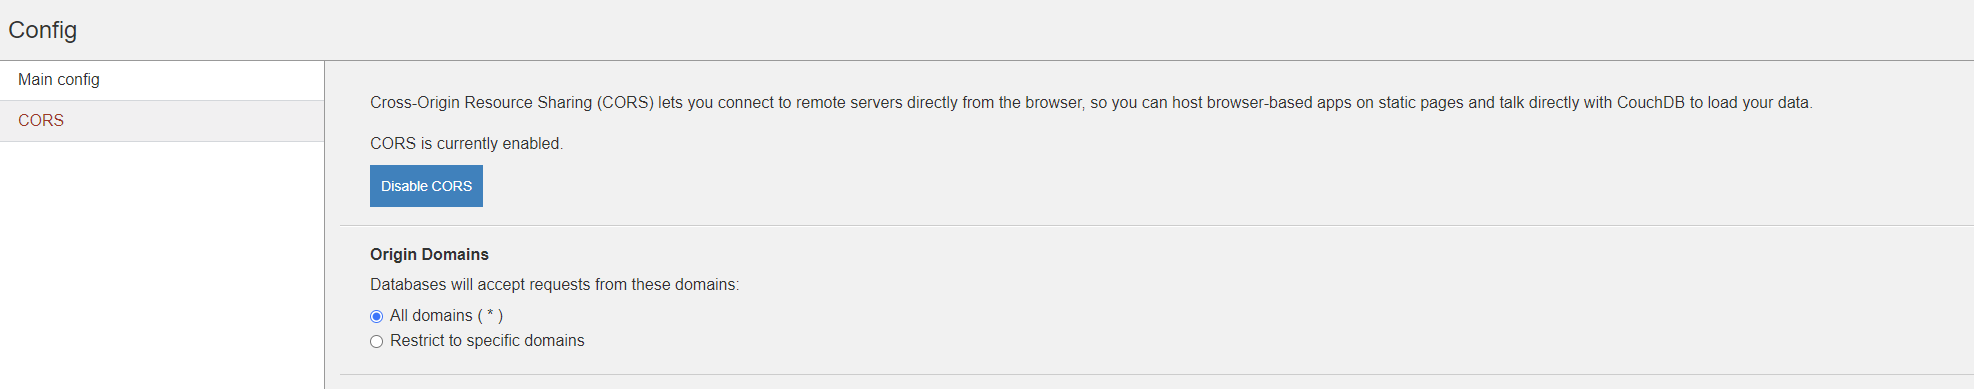
Task: Click the empty sidebar area below CORS
Action: pyautogui.click(x=162, y=265)
